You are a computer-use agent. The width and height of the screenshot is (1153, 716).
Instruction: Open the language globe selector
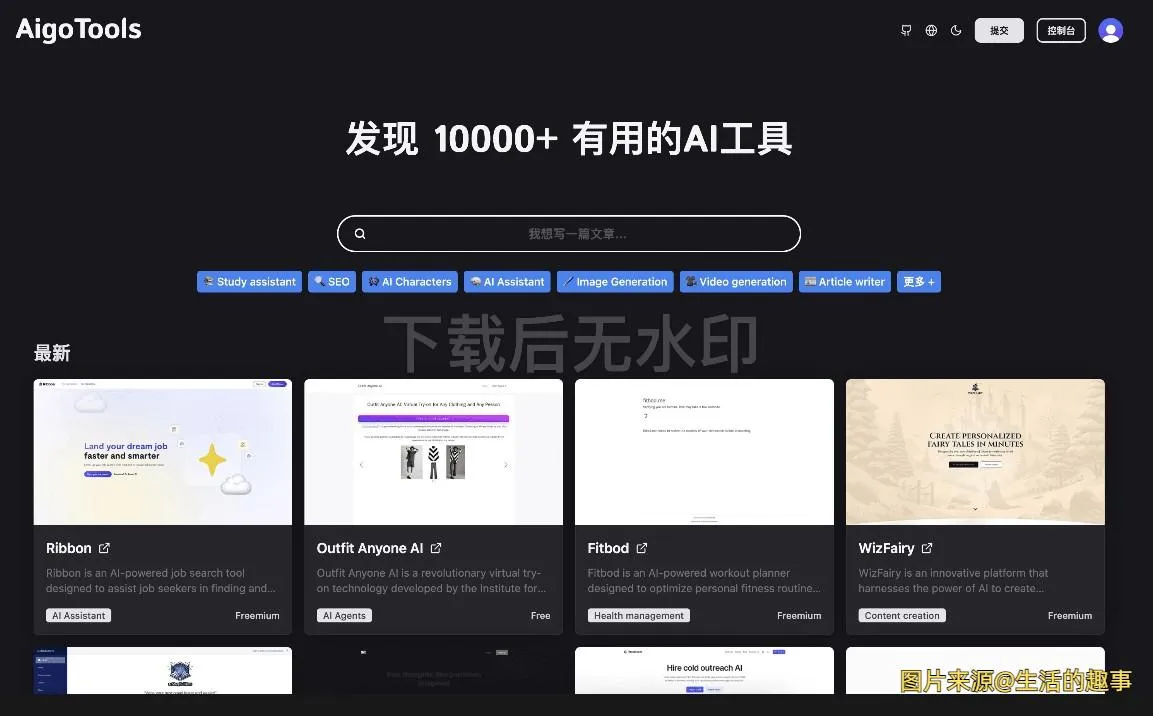pyautogui.click(x=930, y=30)
